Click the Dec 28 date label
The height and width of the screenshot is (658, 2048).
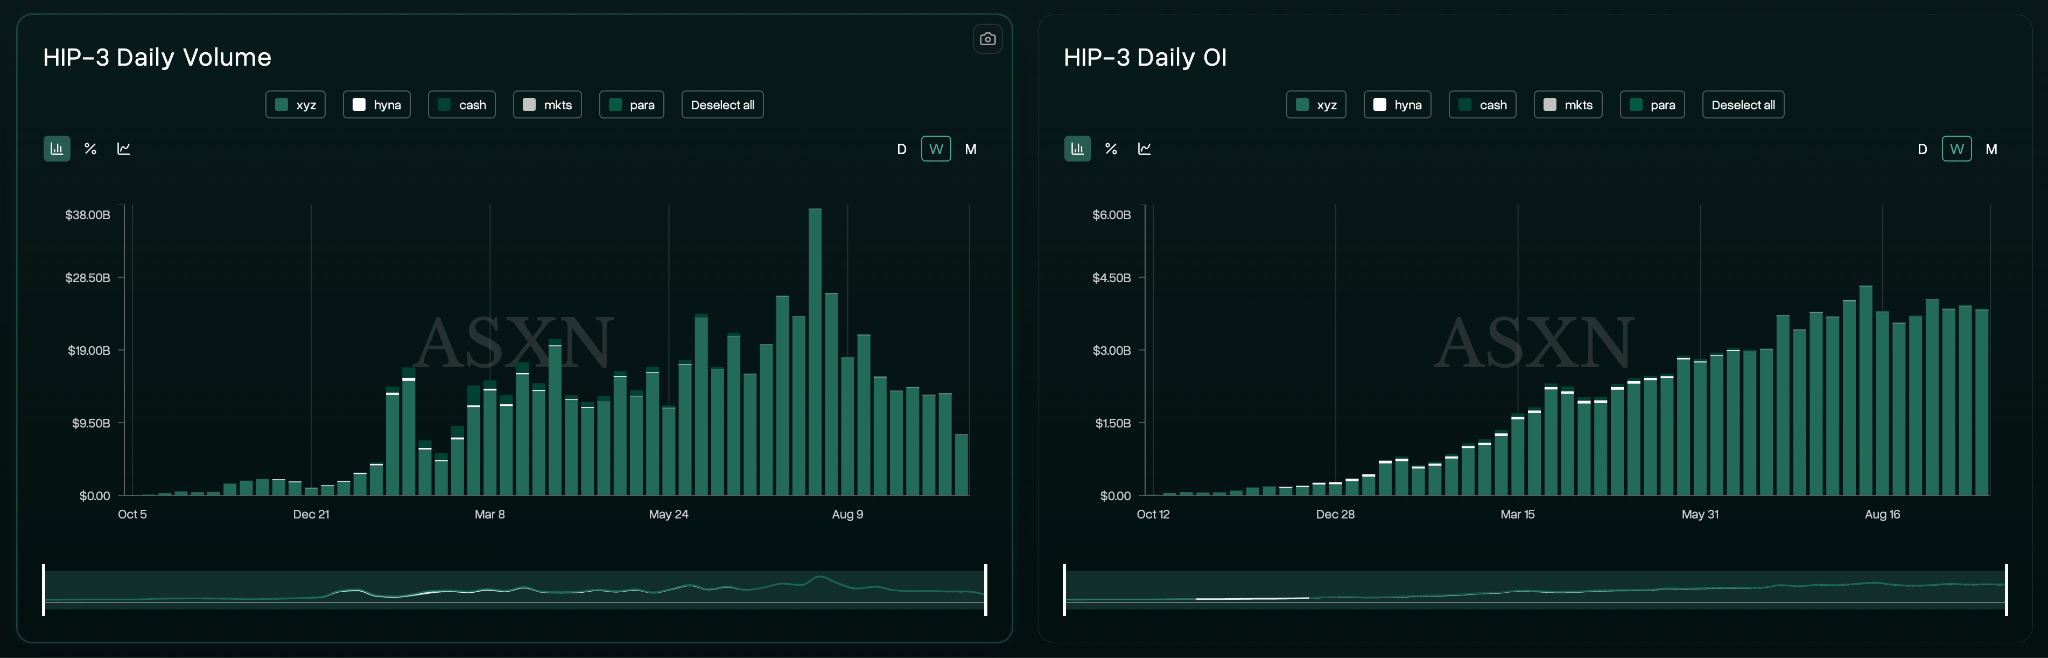pyautogui.click(x=1335, y=514)
